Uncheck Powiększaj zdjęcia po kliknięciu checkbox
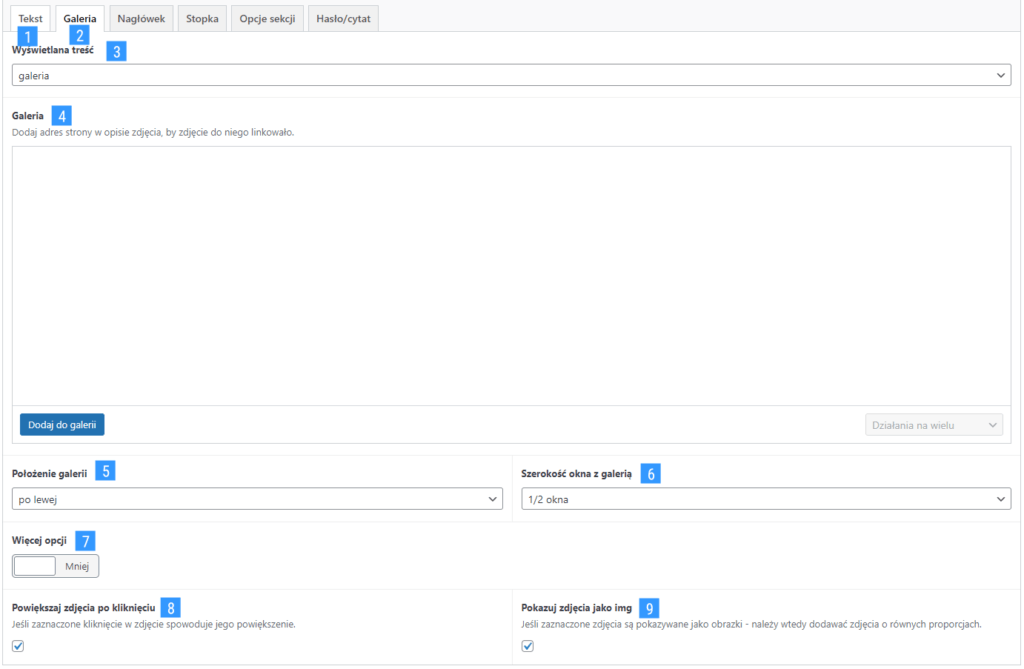1024x669 pixels. click(18, 646)
